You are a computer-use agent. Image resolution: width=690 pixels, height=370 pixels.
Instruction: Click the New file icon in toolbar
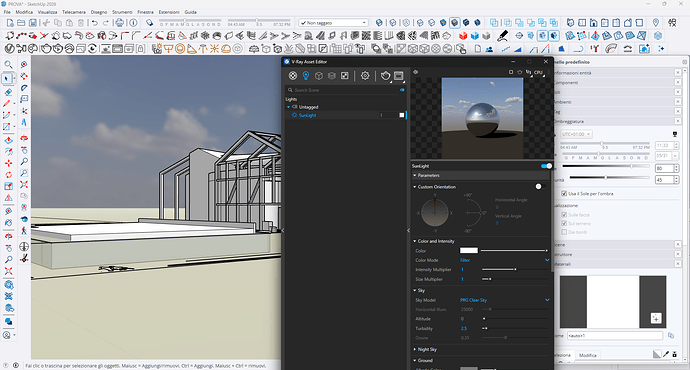click(x=9, y=23)
